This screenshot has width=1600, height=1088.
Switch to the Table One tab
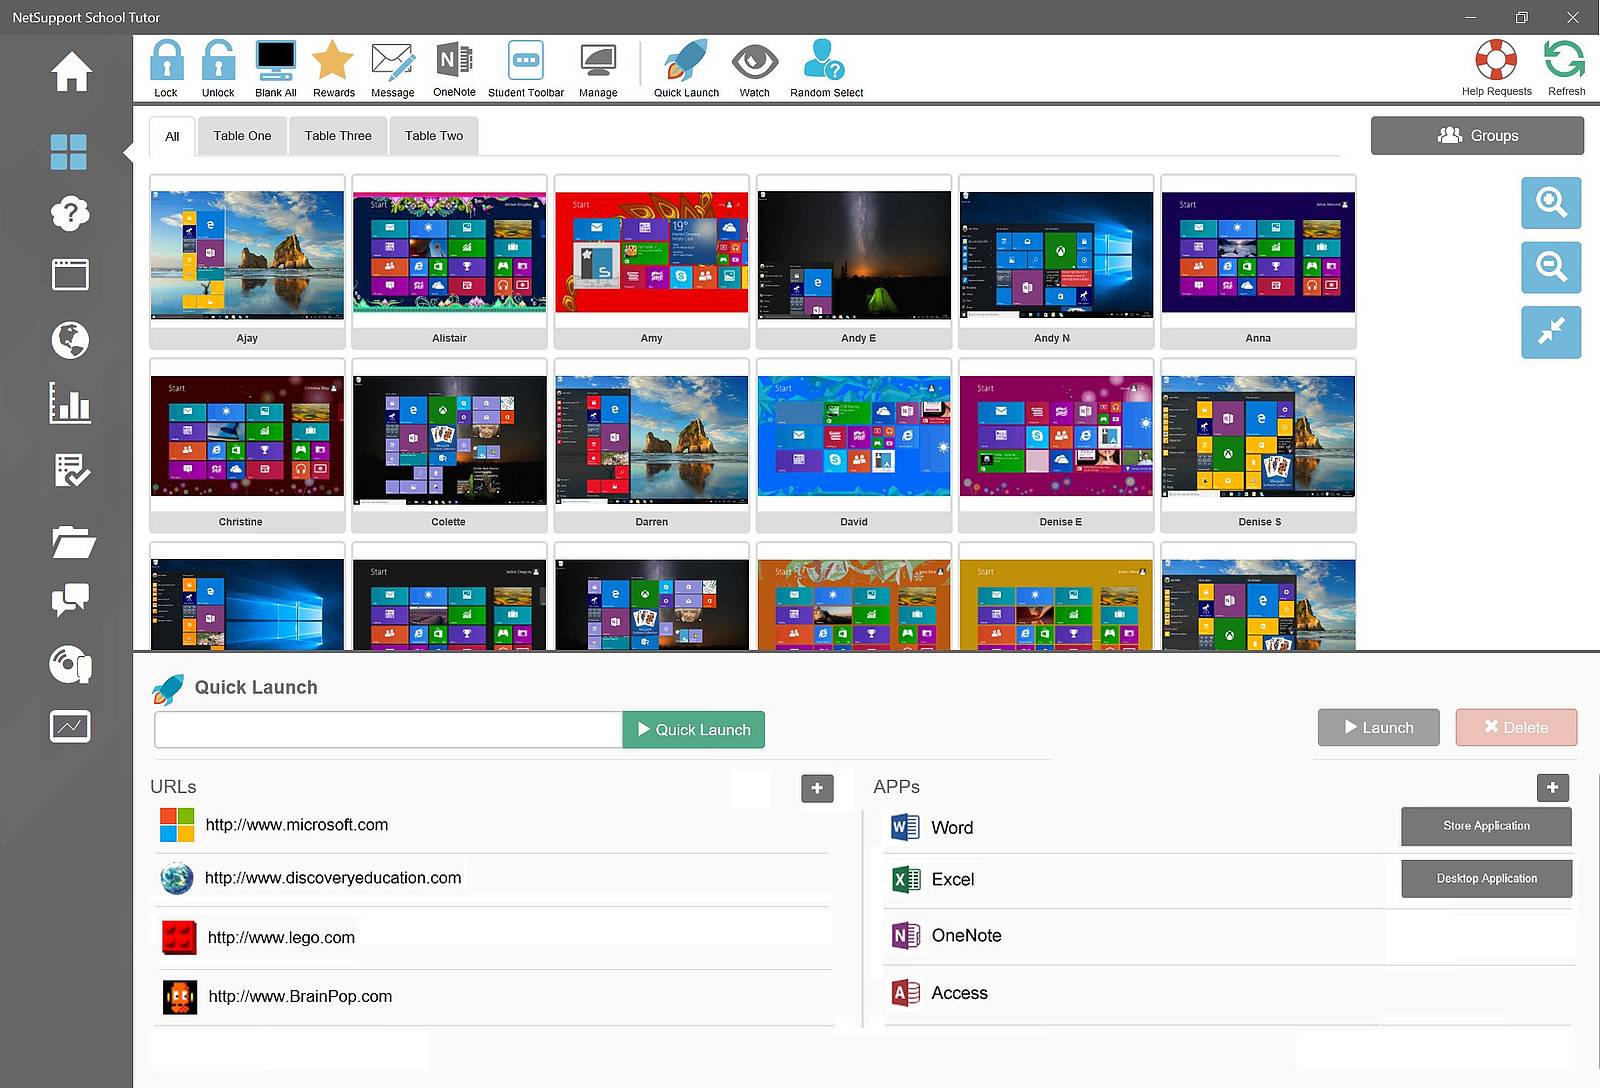tap(242, 136)
